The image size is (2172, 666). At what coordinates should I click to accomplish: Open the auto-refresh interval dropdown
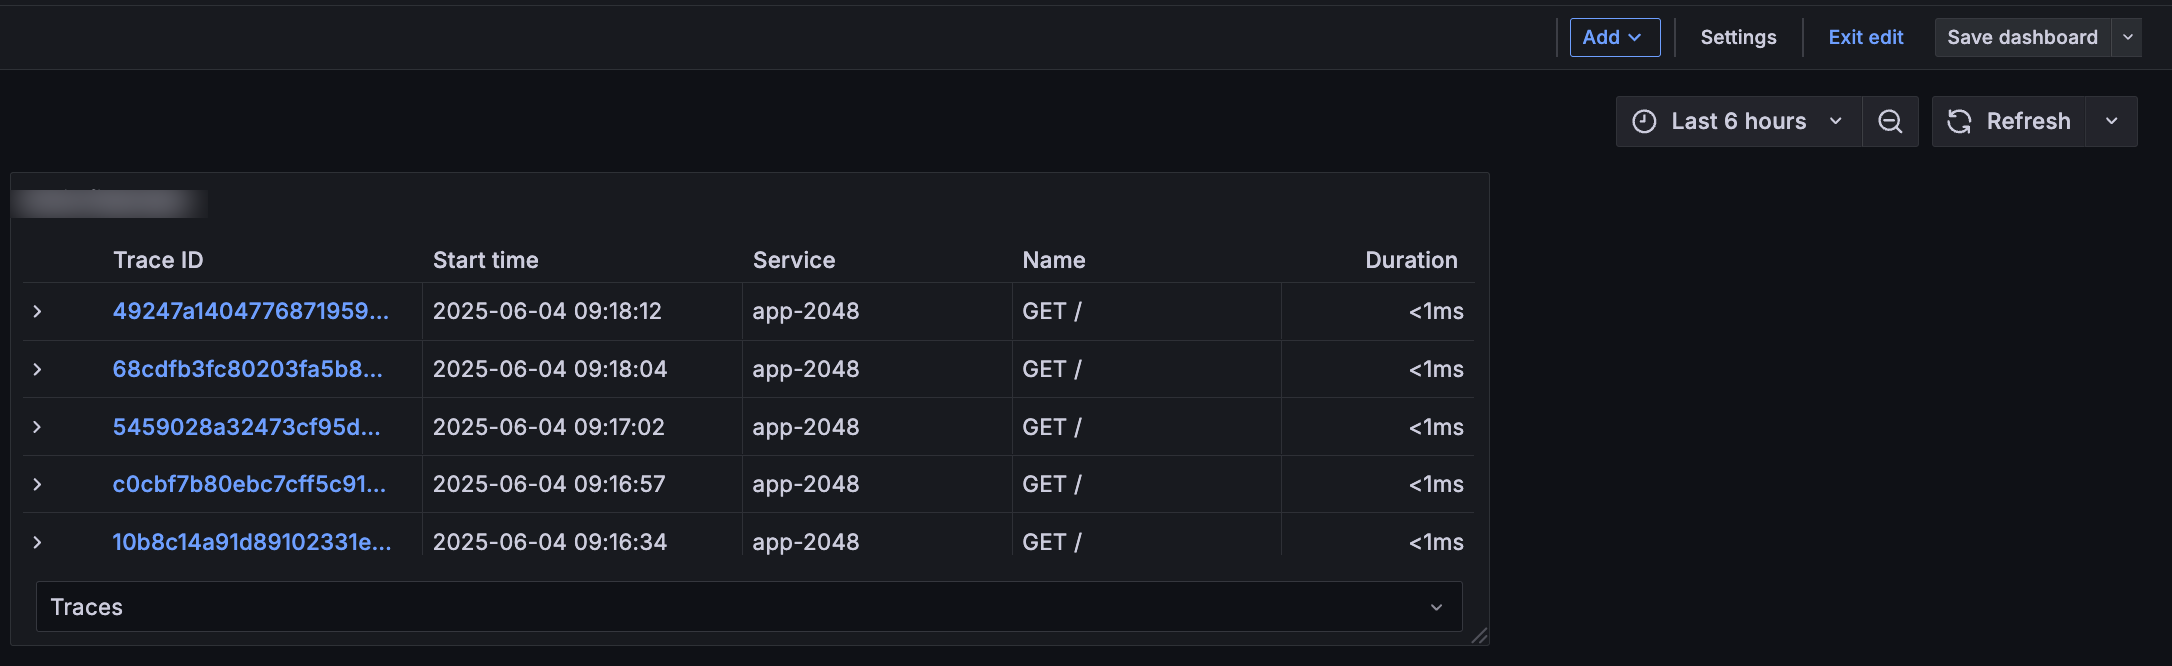coord(2112,121)
